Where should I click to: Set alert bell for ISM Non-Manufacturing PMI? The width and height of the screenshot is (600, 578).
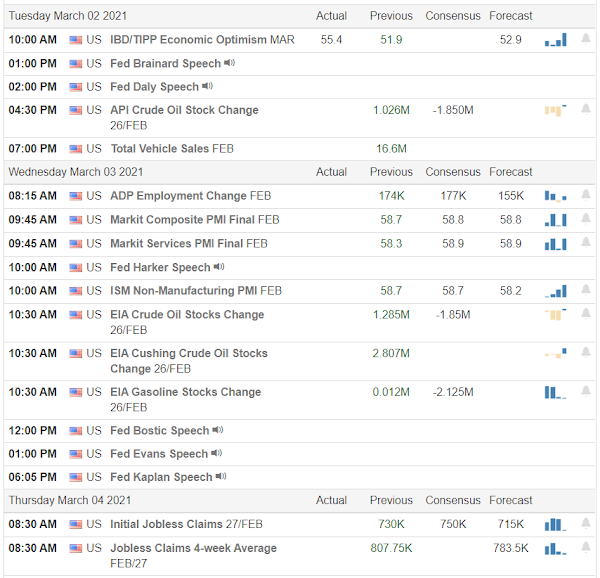pos(586,290)
